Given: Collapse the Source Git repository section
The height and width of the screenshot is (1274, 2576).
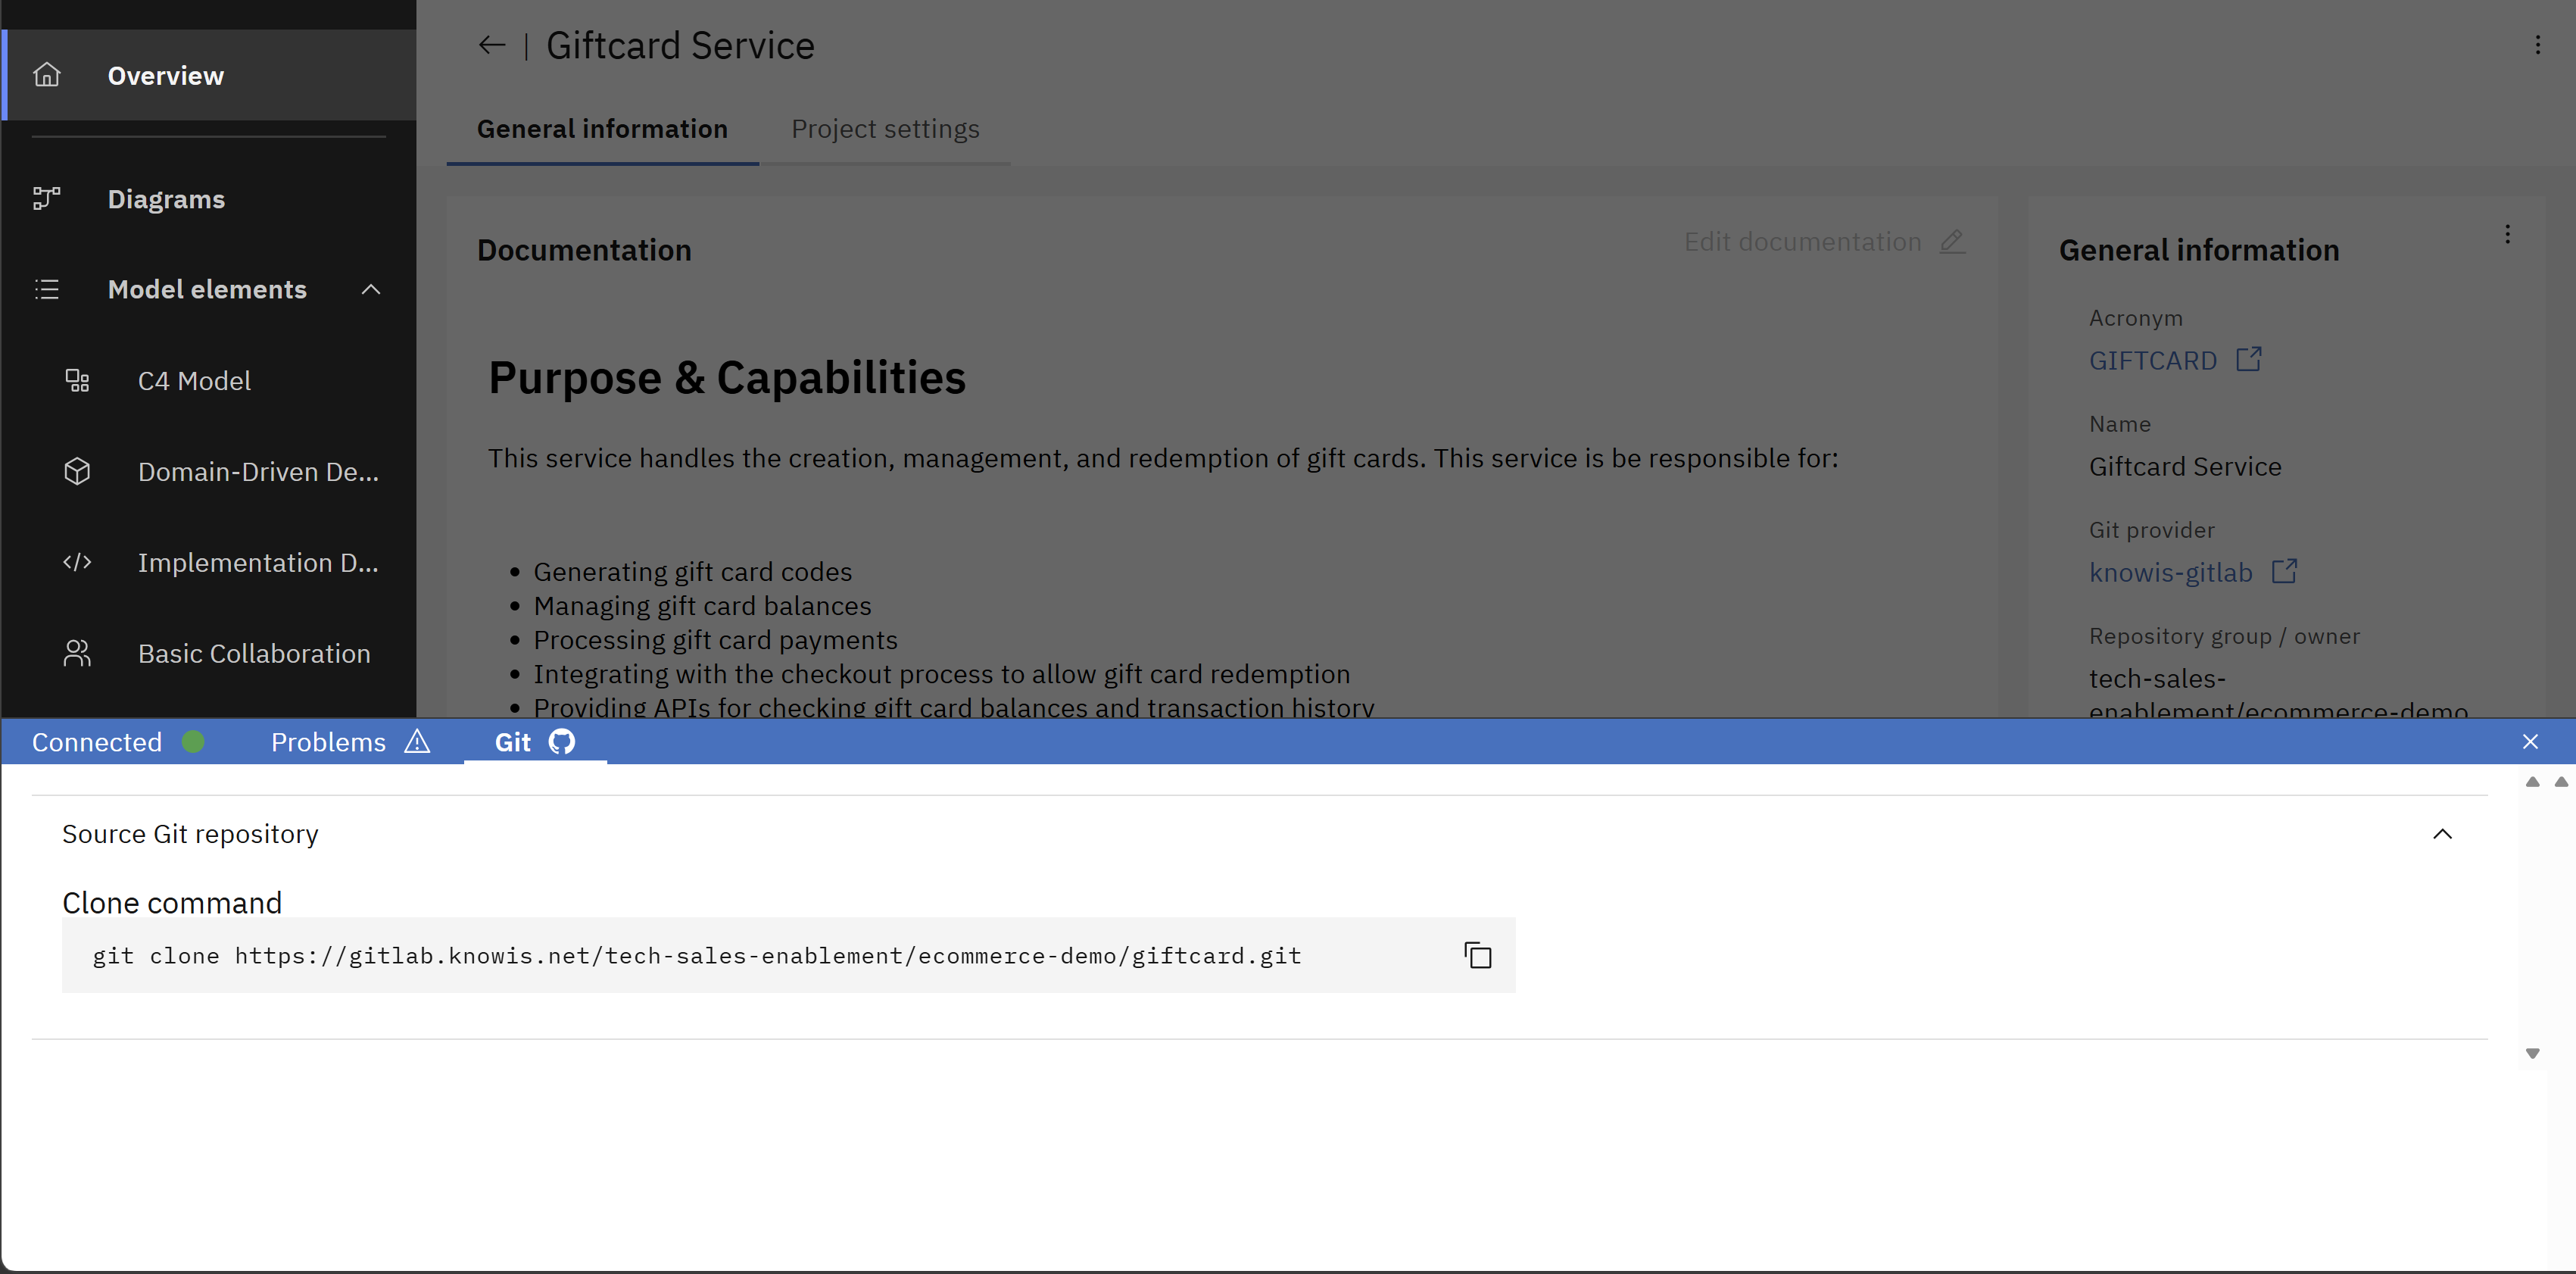Looking at the screenshot, I should tap(2442, 834).
